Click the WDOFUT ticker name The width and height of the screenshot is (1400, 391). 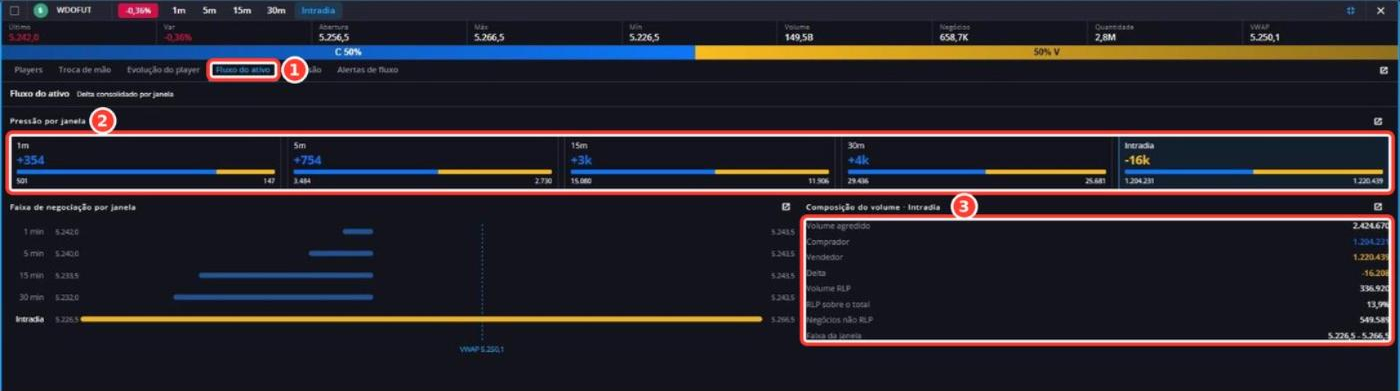(74, 10)
